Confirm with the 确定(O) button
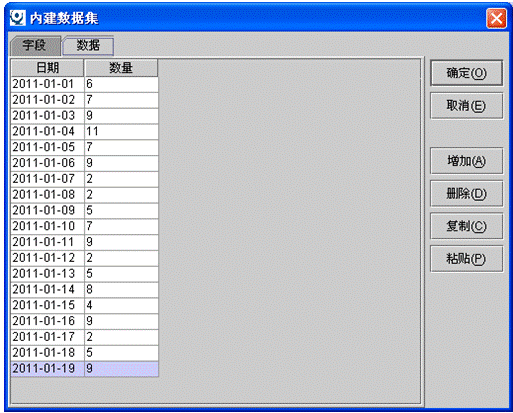The image size is (513, 413). (466, 73)
